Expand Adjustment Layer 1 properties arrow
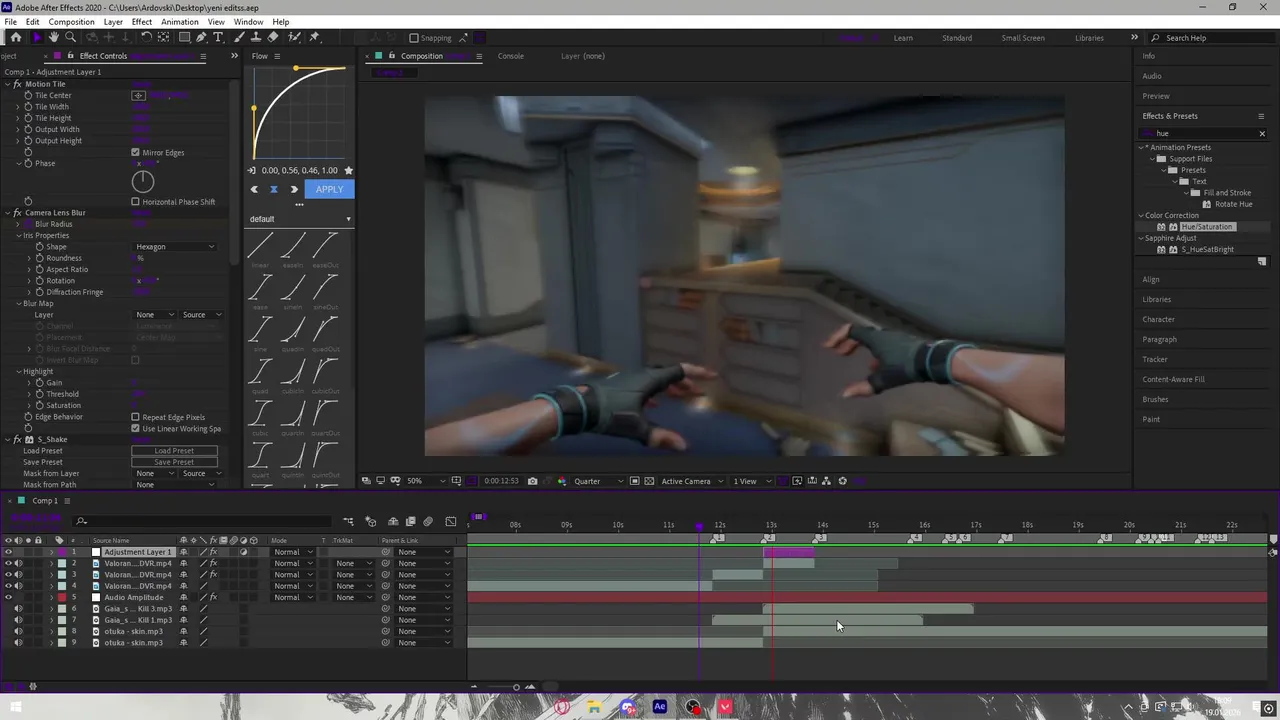 pos(52,552)
